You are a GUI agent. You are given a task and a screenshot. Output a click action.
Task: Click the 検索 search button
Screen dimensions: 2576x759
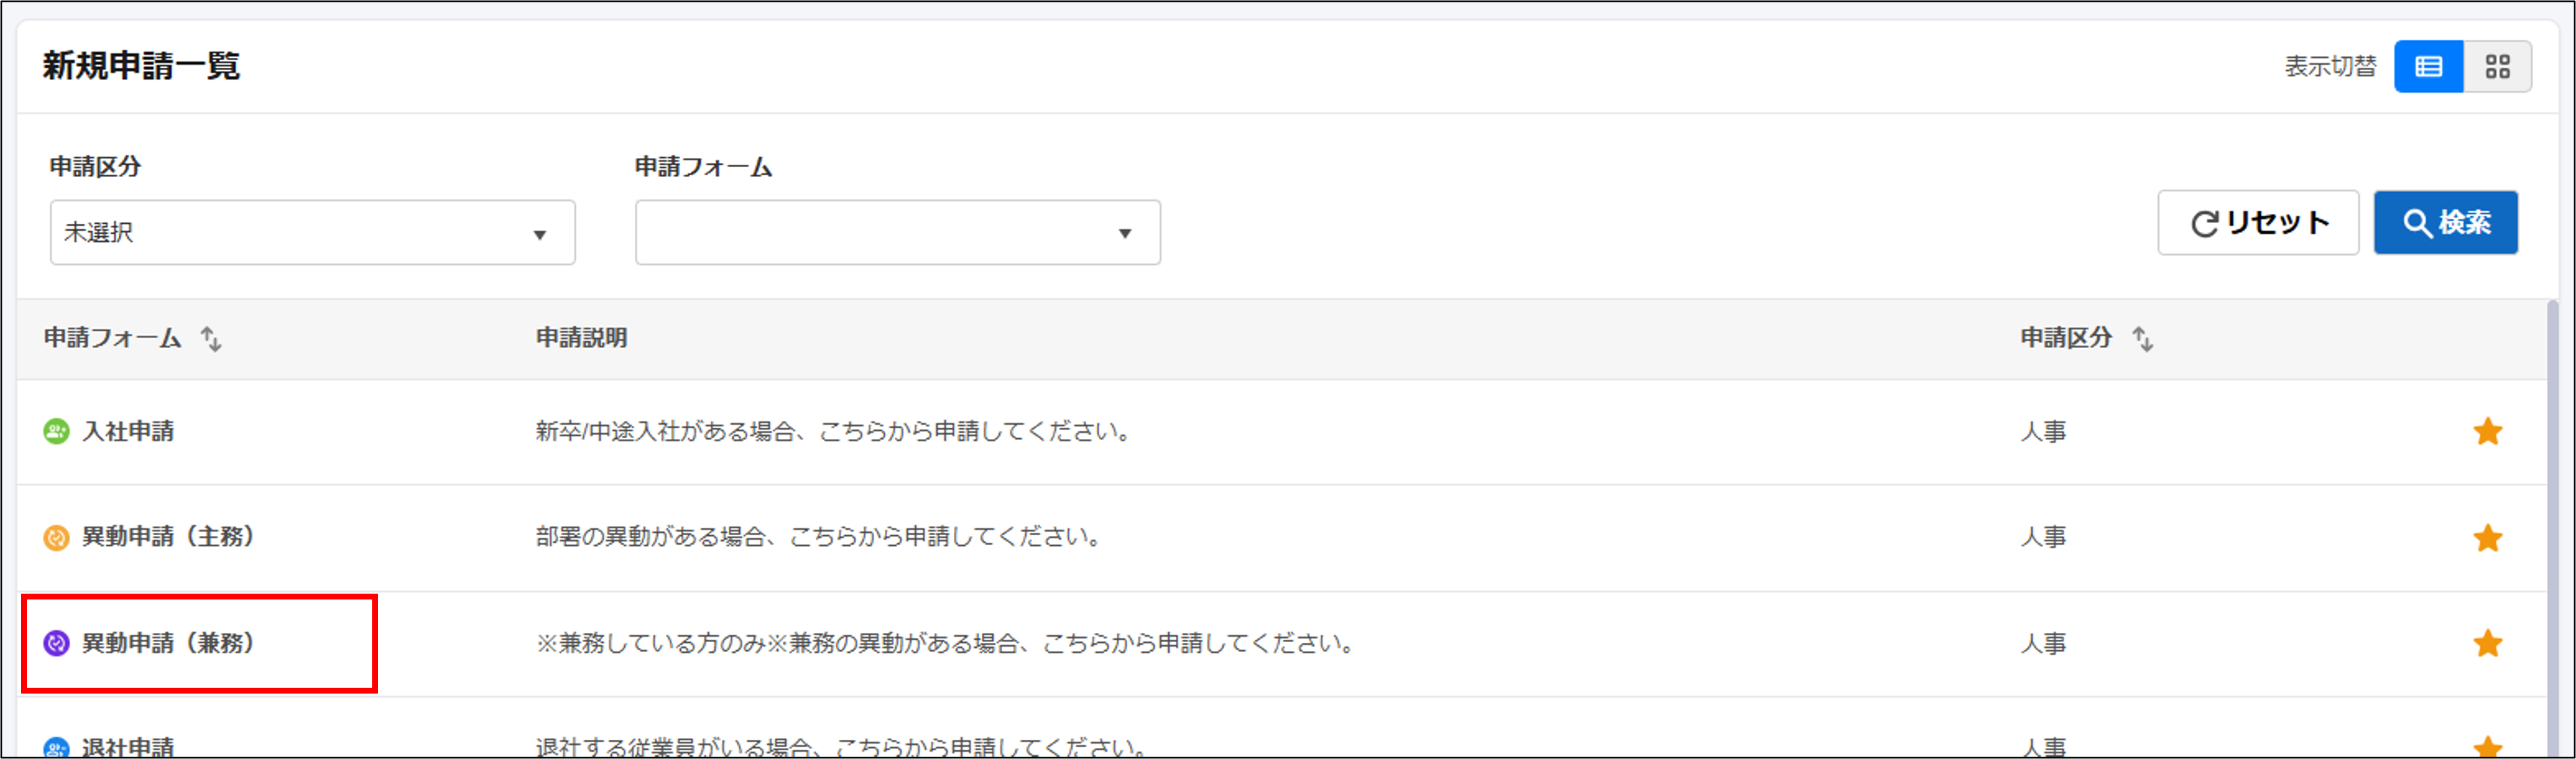[x=2446, y=223]
